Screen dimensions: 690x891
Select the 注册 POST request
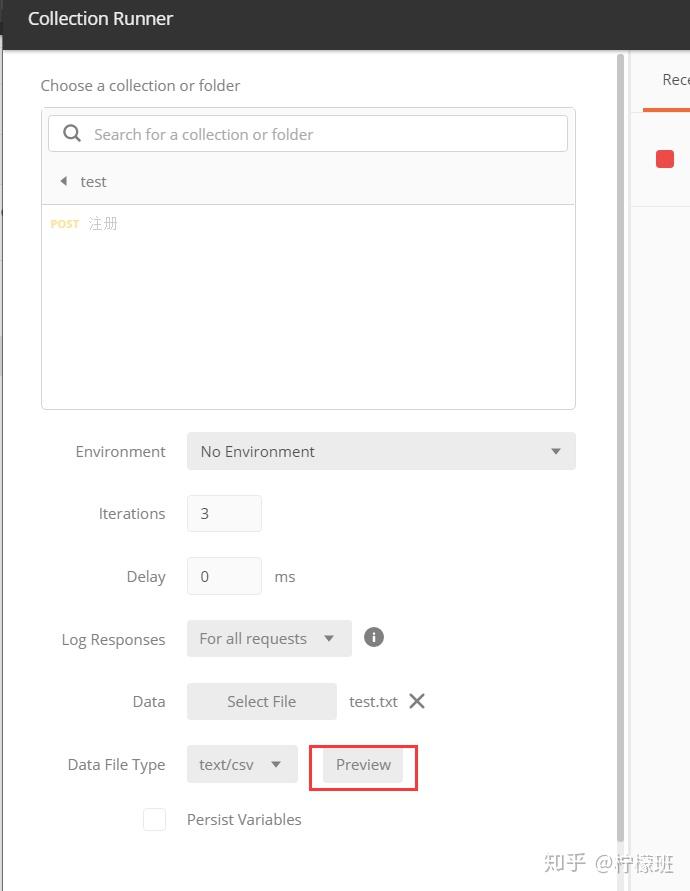pyautogui.click(x=103, y=224)
